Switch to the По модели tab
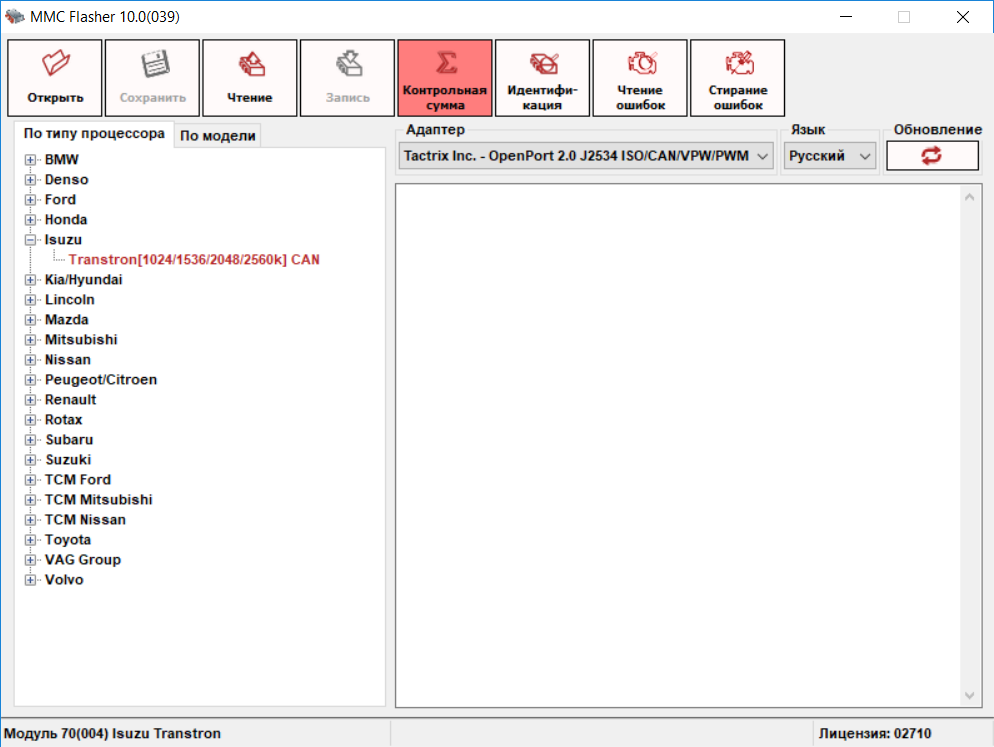 tap(218, 136)
